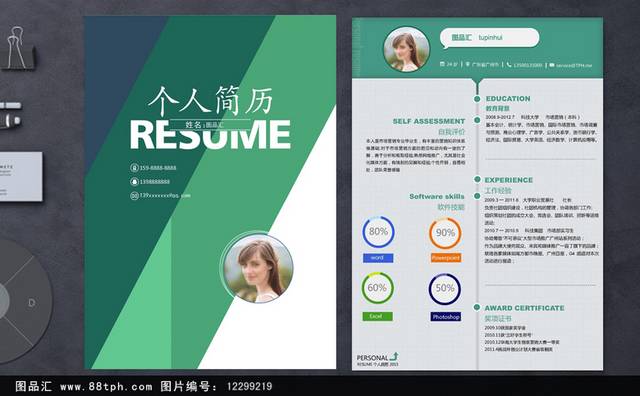Click the 教育背景 subheading
The height and width of the screenshot is (396, 640).
pos(498,109)
